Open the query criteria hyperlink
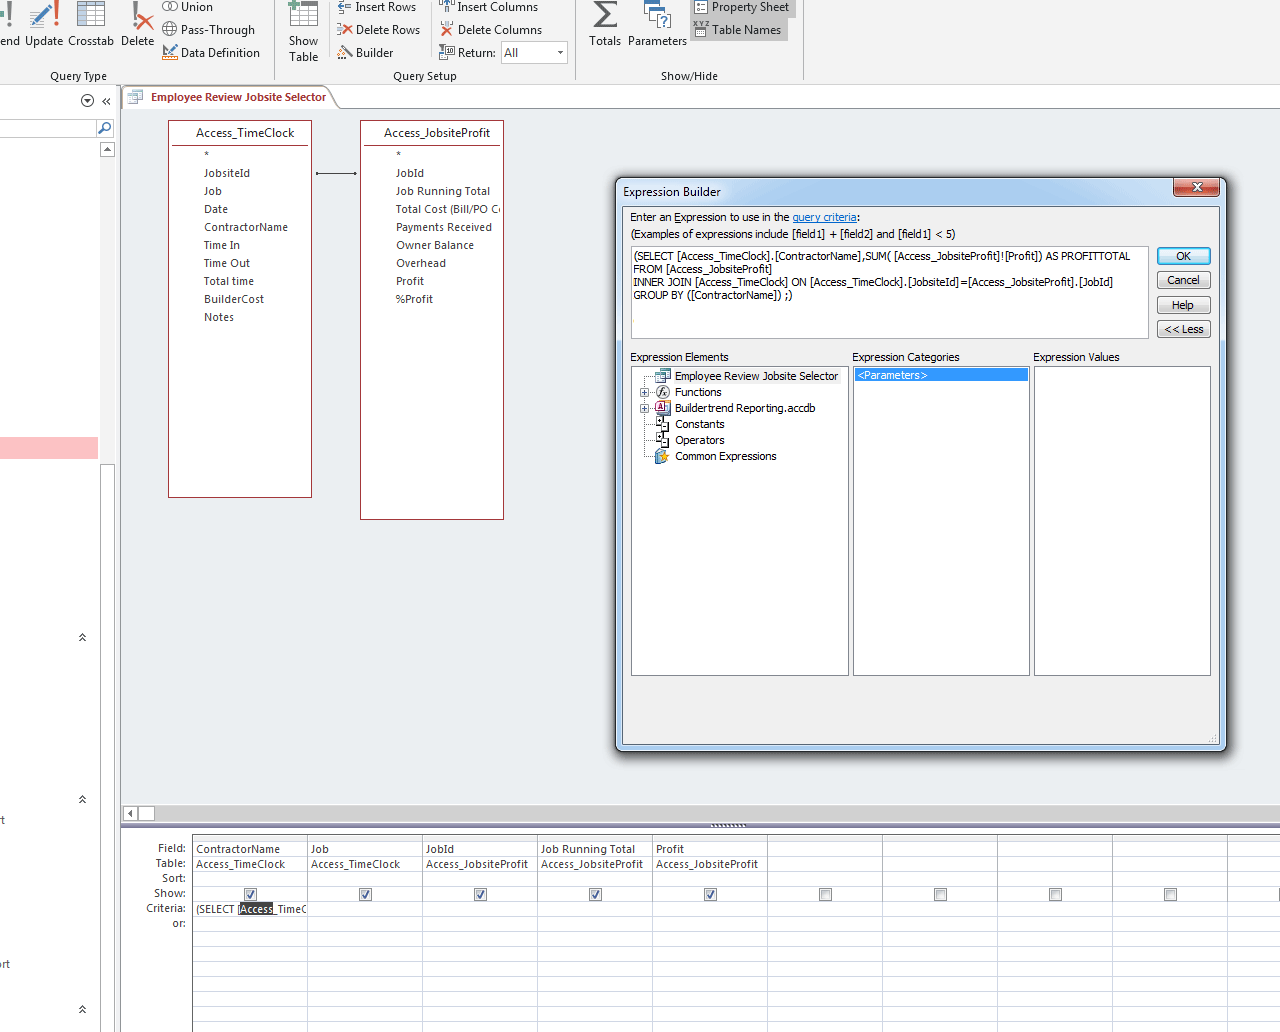The width and height of the screenshot is (1280, 1032). tap(824, 217)
